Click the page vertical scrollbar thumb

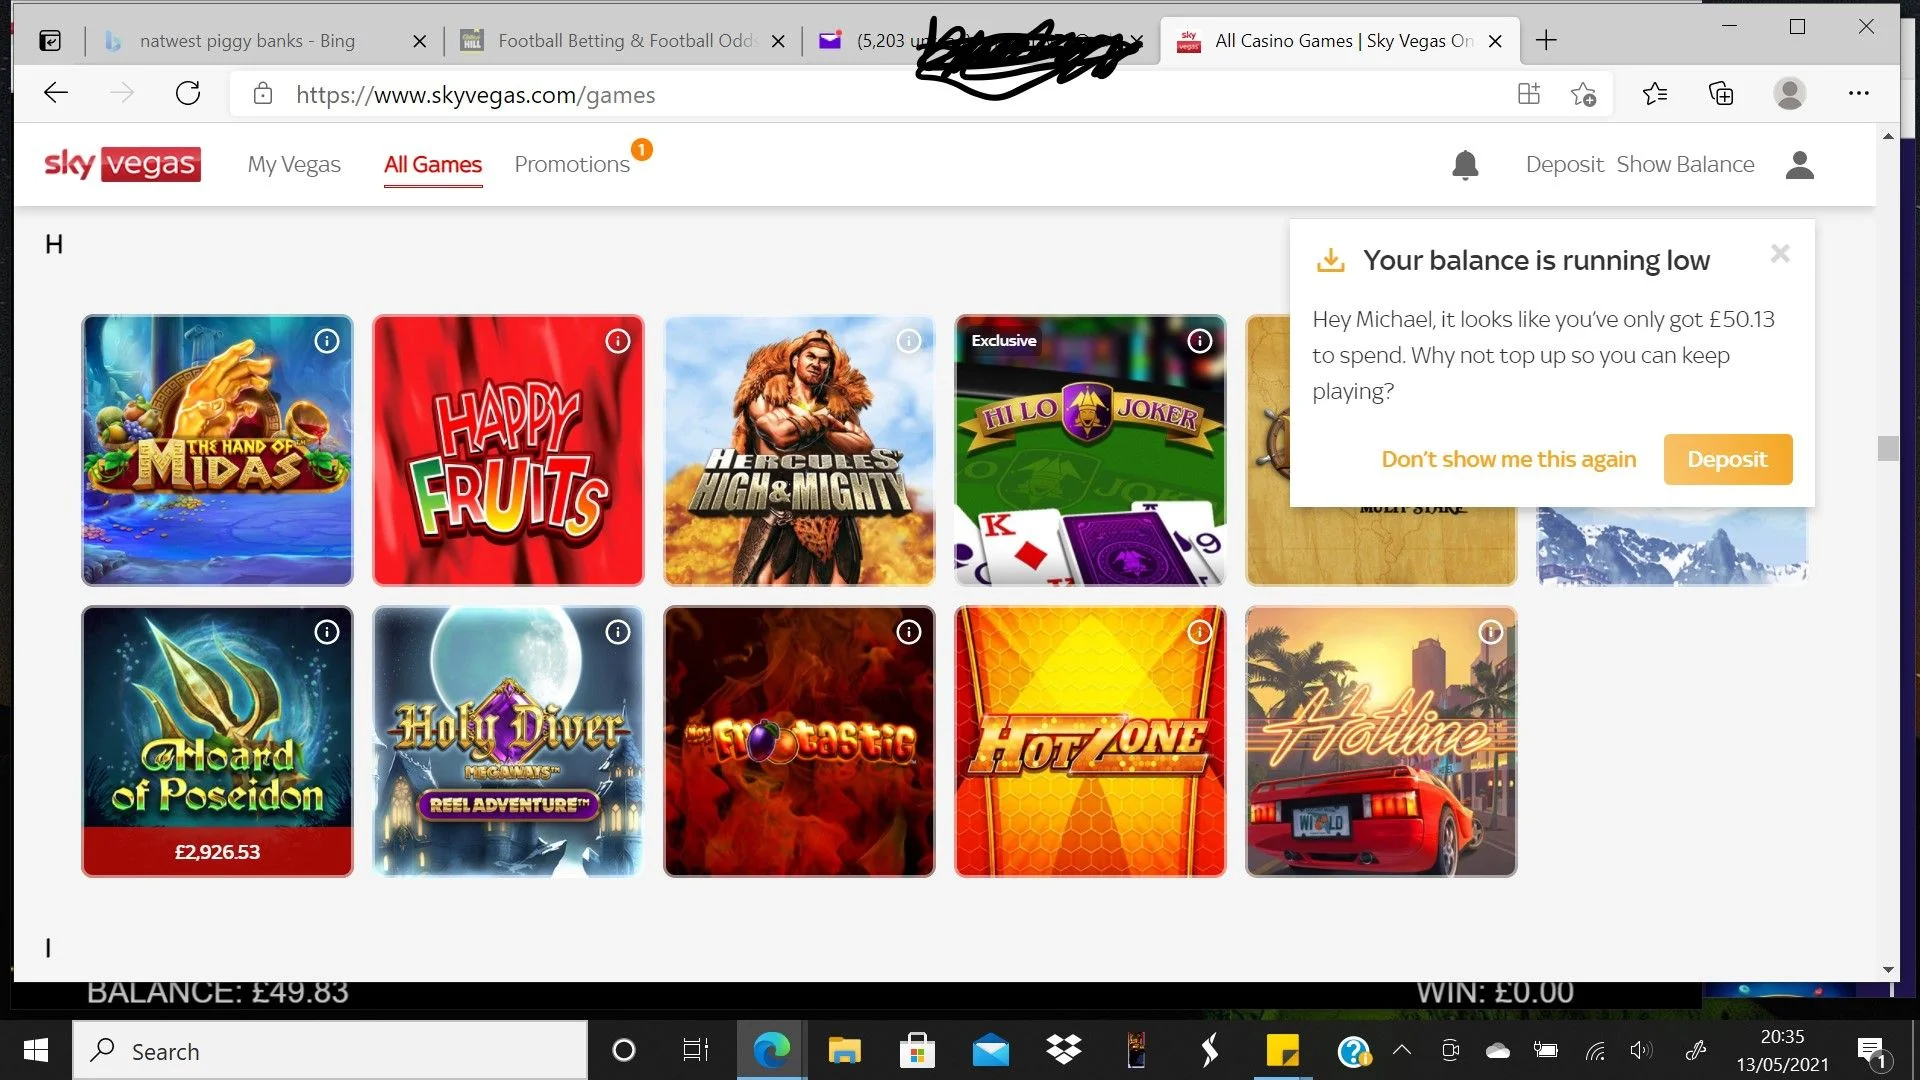(x=1888, y=448)
